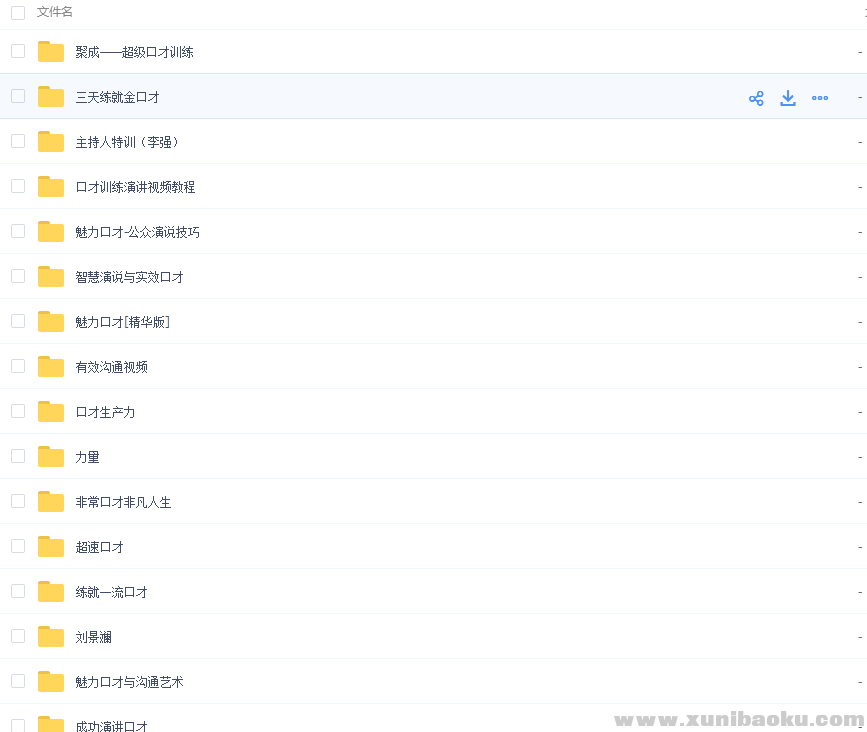Screen dimensions: 867x732
Task: Click the more actions (...) icon on highlighted row
Action: tap(820, 97)
